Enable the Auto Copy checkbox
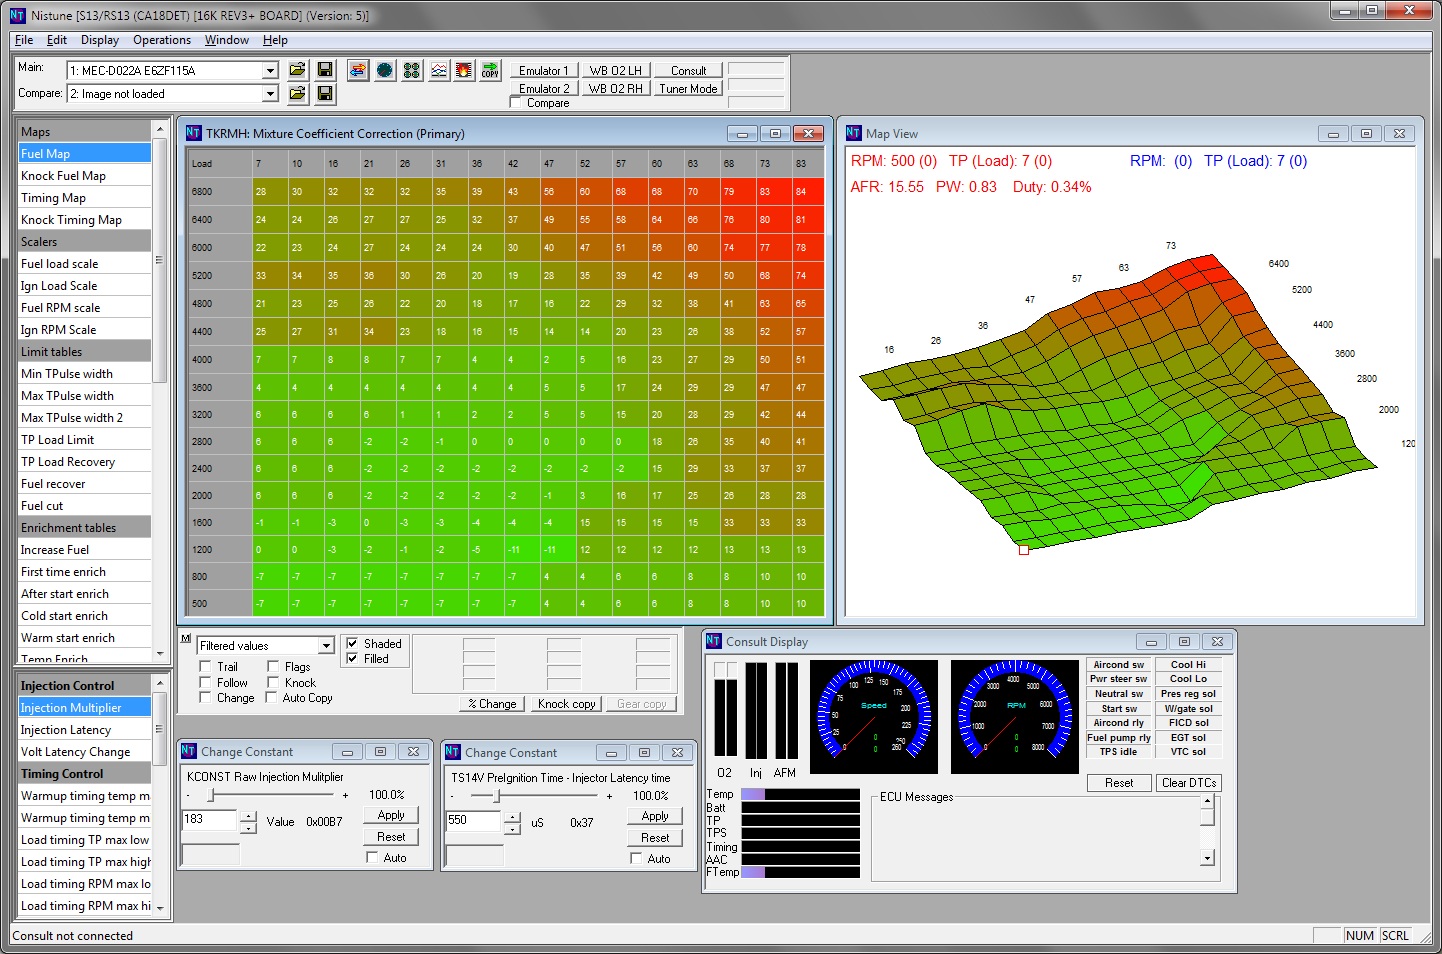Screen dimensions: 1442x954 tap(271, 698)
